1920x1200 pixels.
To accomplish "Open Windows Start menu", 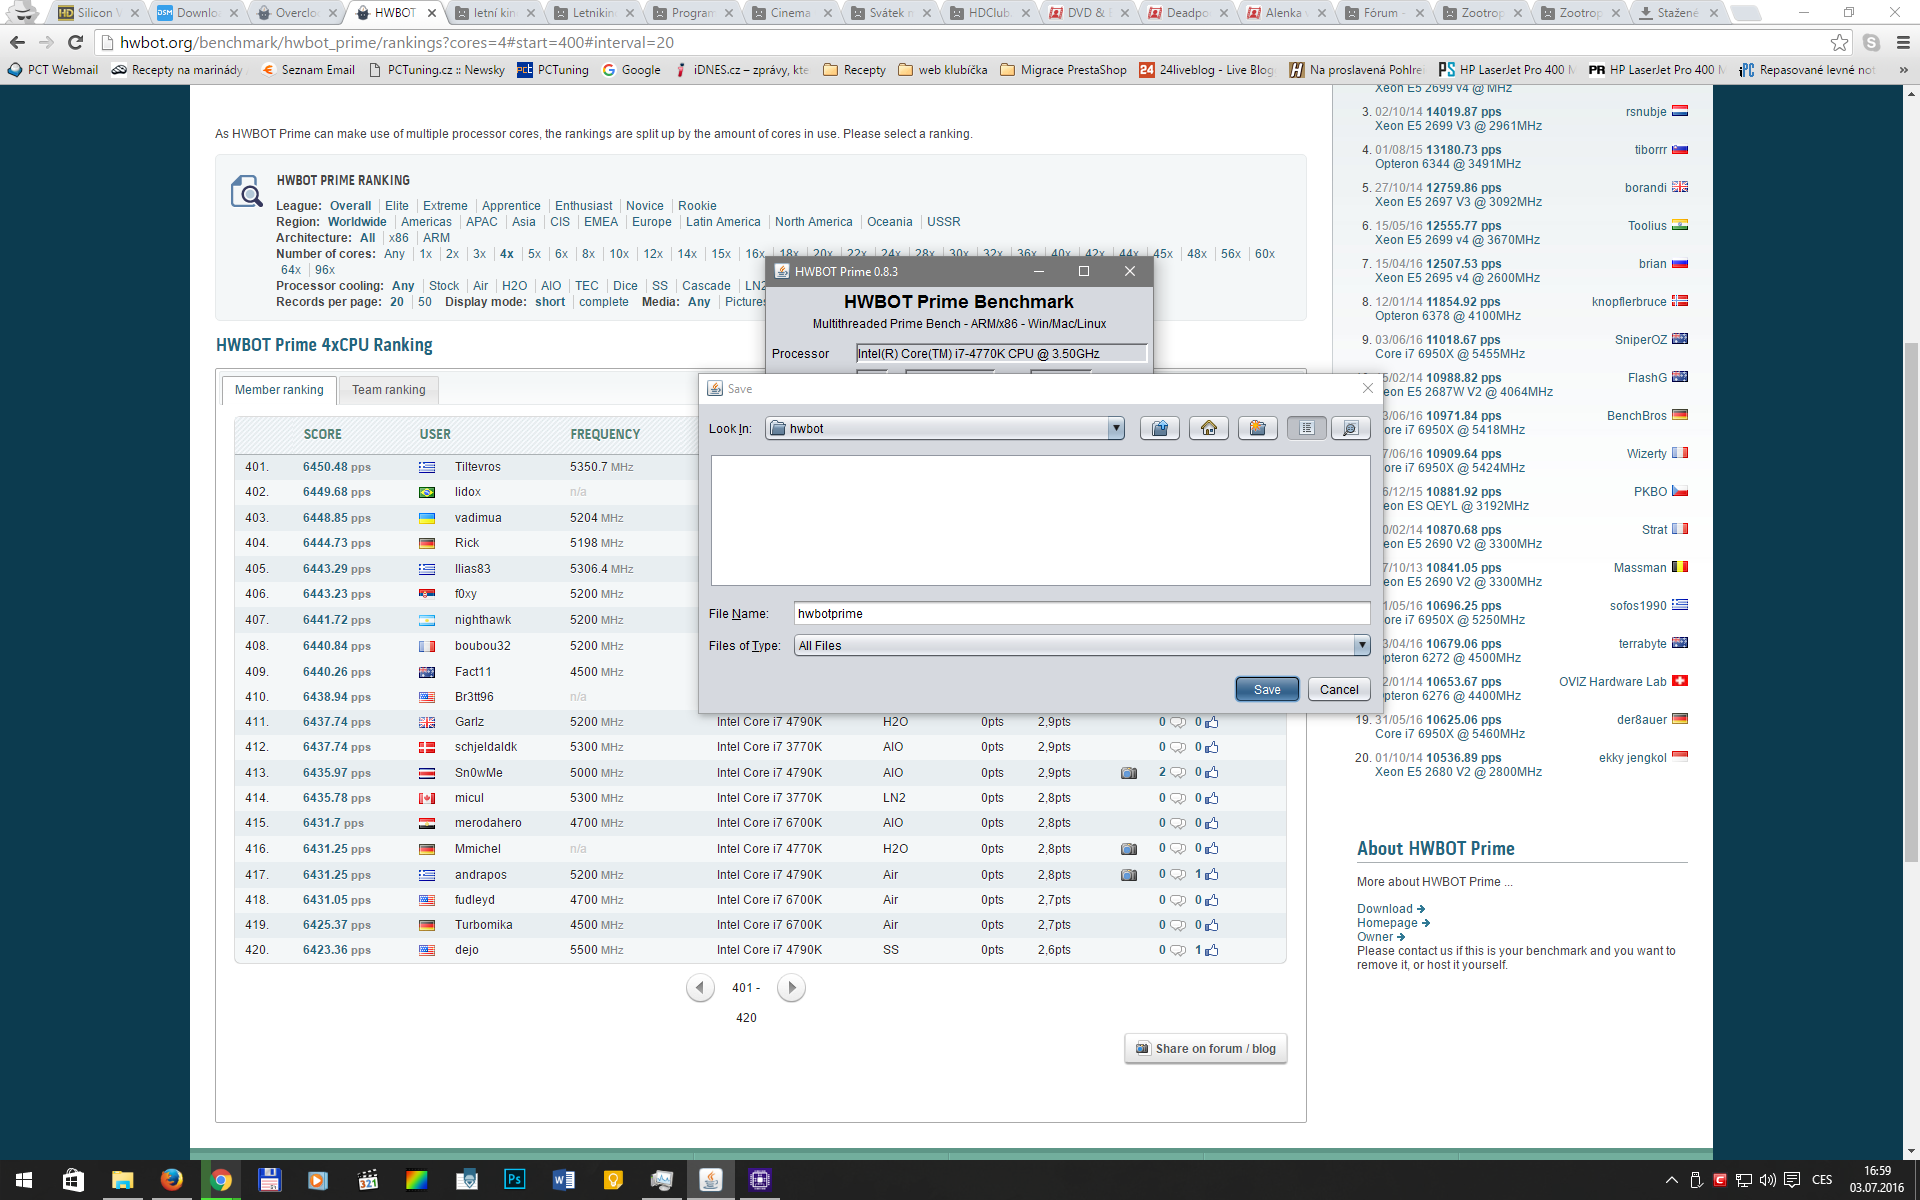I will pos(24,1180).
